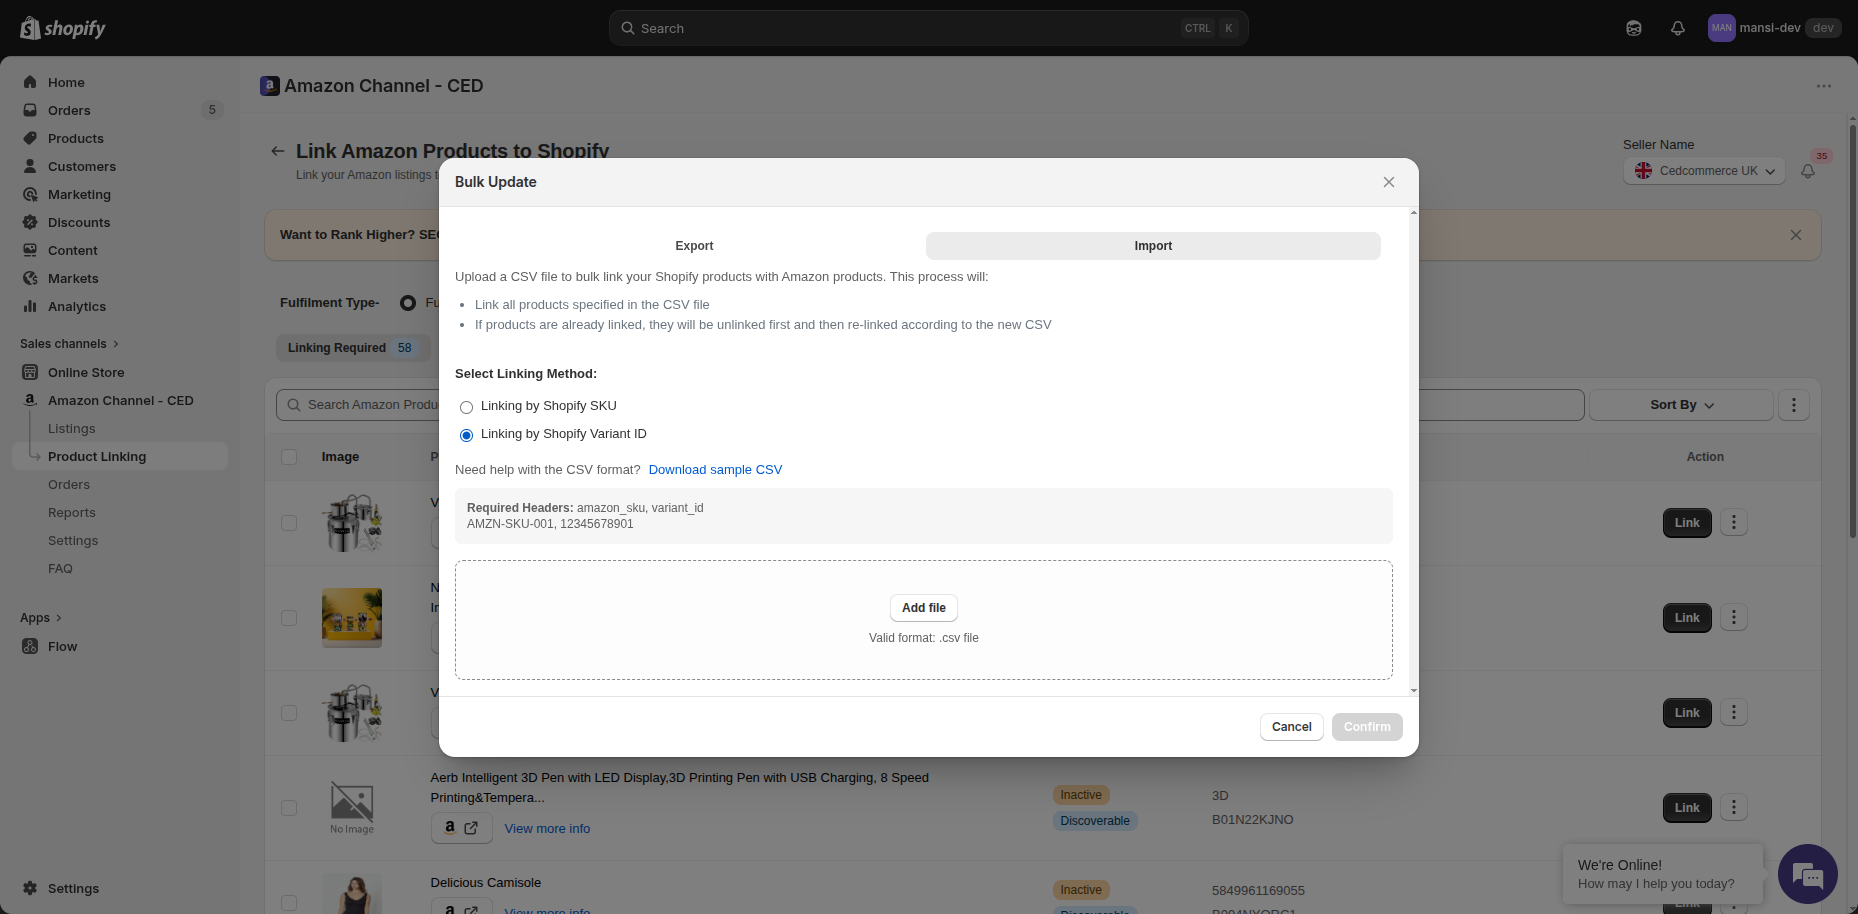Switch to the Import tab

[1153, 246]
